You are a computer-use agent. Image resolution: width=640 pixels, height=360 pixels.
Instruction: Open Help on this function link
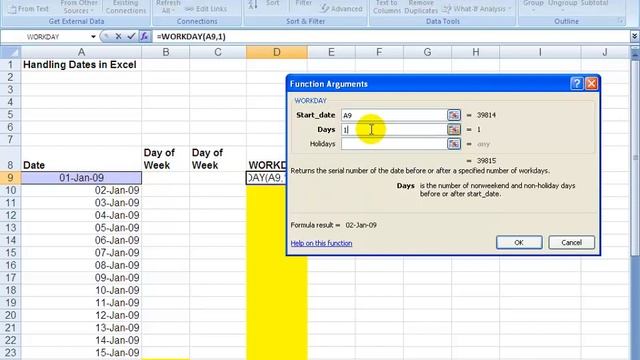coord(321,243)
